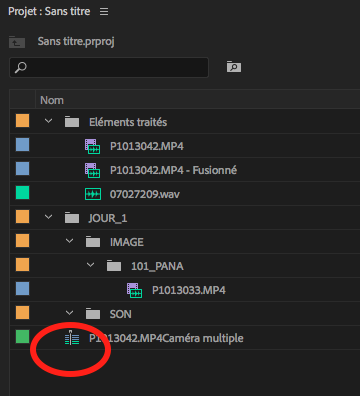
Task: Click the Projet : Sans titre panel tab
Action: click(x=49, y=12)
